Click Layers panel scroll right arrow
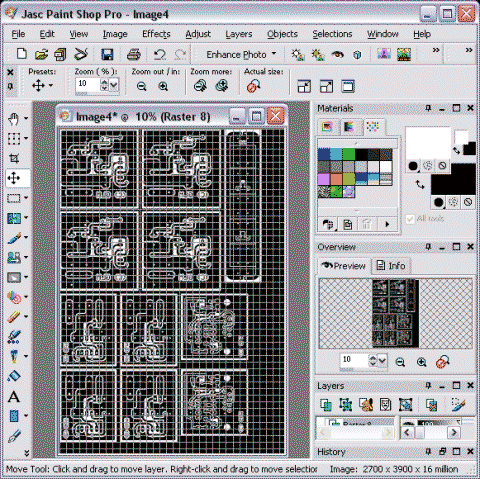Screen dimensions: 480x479 454,433
